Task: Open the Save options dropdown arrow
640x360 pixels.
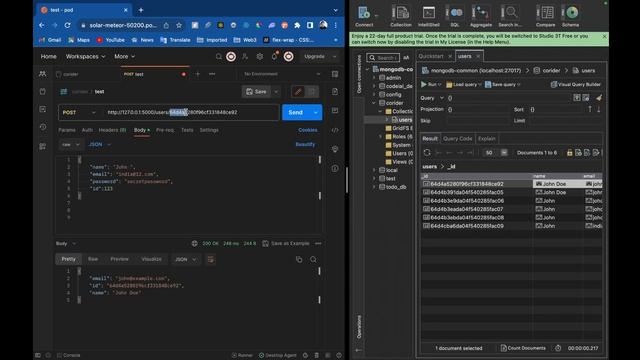Action: [276, 91]
